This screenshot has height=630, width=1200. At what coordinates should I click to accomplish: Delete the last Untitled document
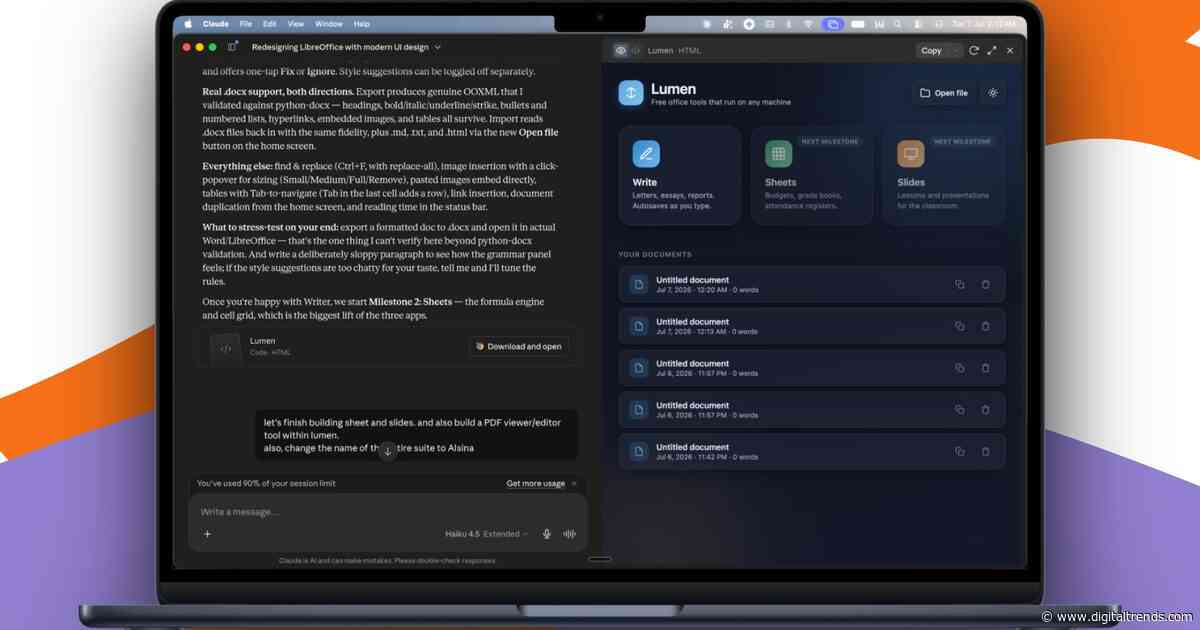[x=985, y=452]
